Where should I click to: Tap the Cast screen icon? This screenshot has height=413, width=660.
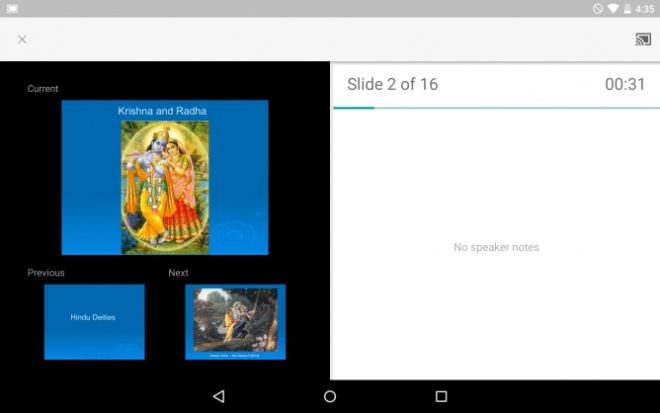click(643, 40)
